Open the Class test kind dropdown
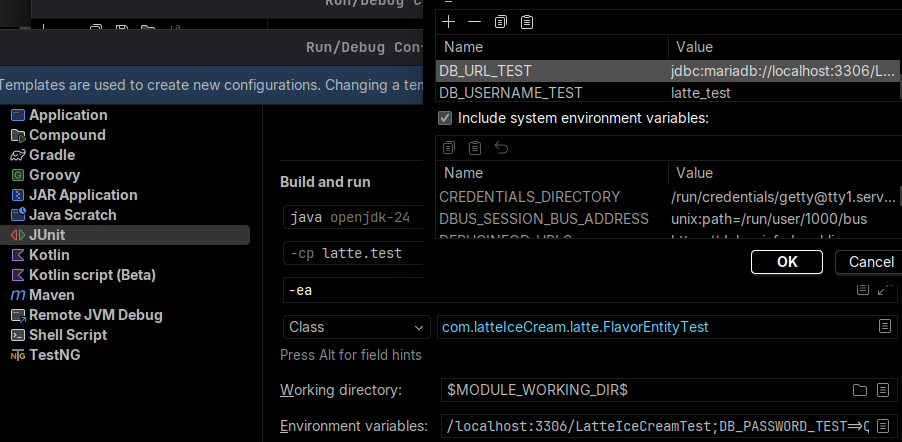902x442 pixels. click(x=356, y=327)
